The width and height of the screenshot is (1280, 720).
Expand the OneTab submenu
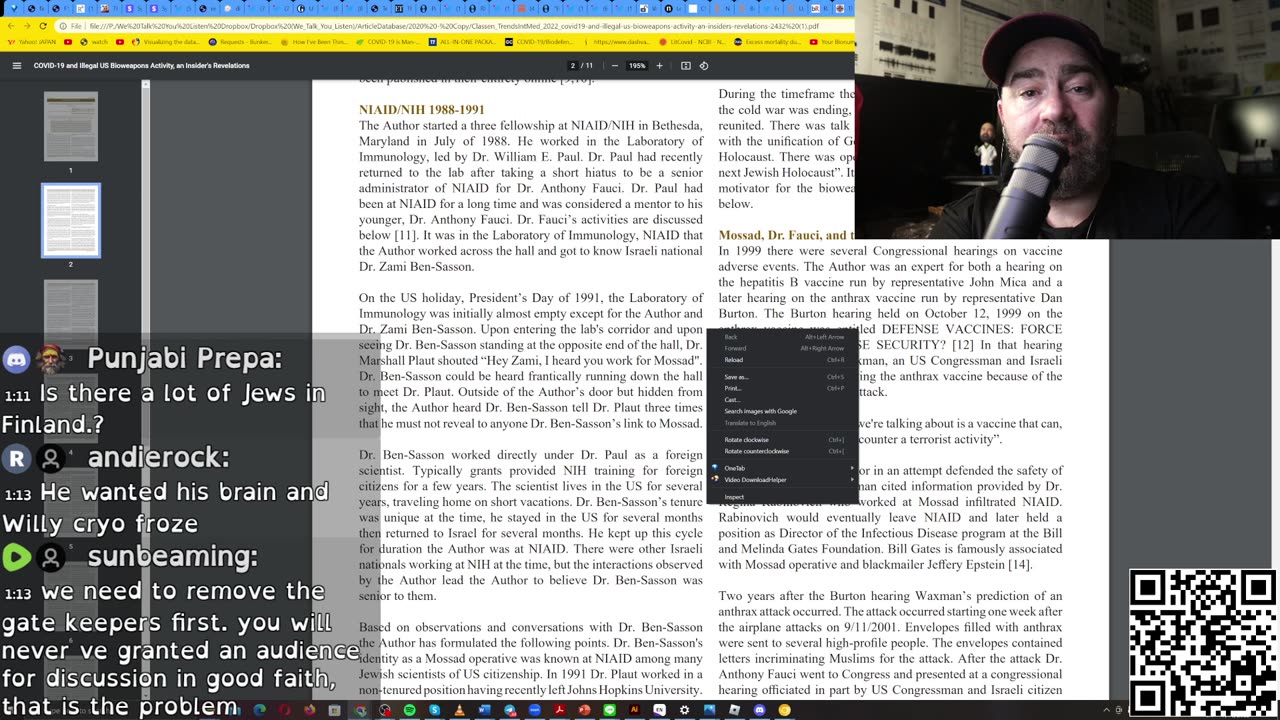pos(782,468)
